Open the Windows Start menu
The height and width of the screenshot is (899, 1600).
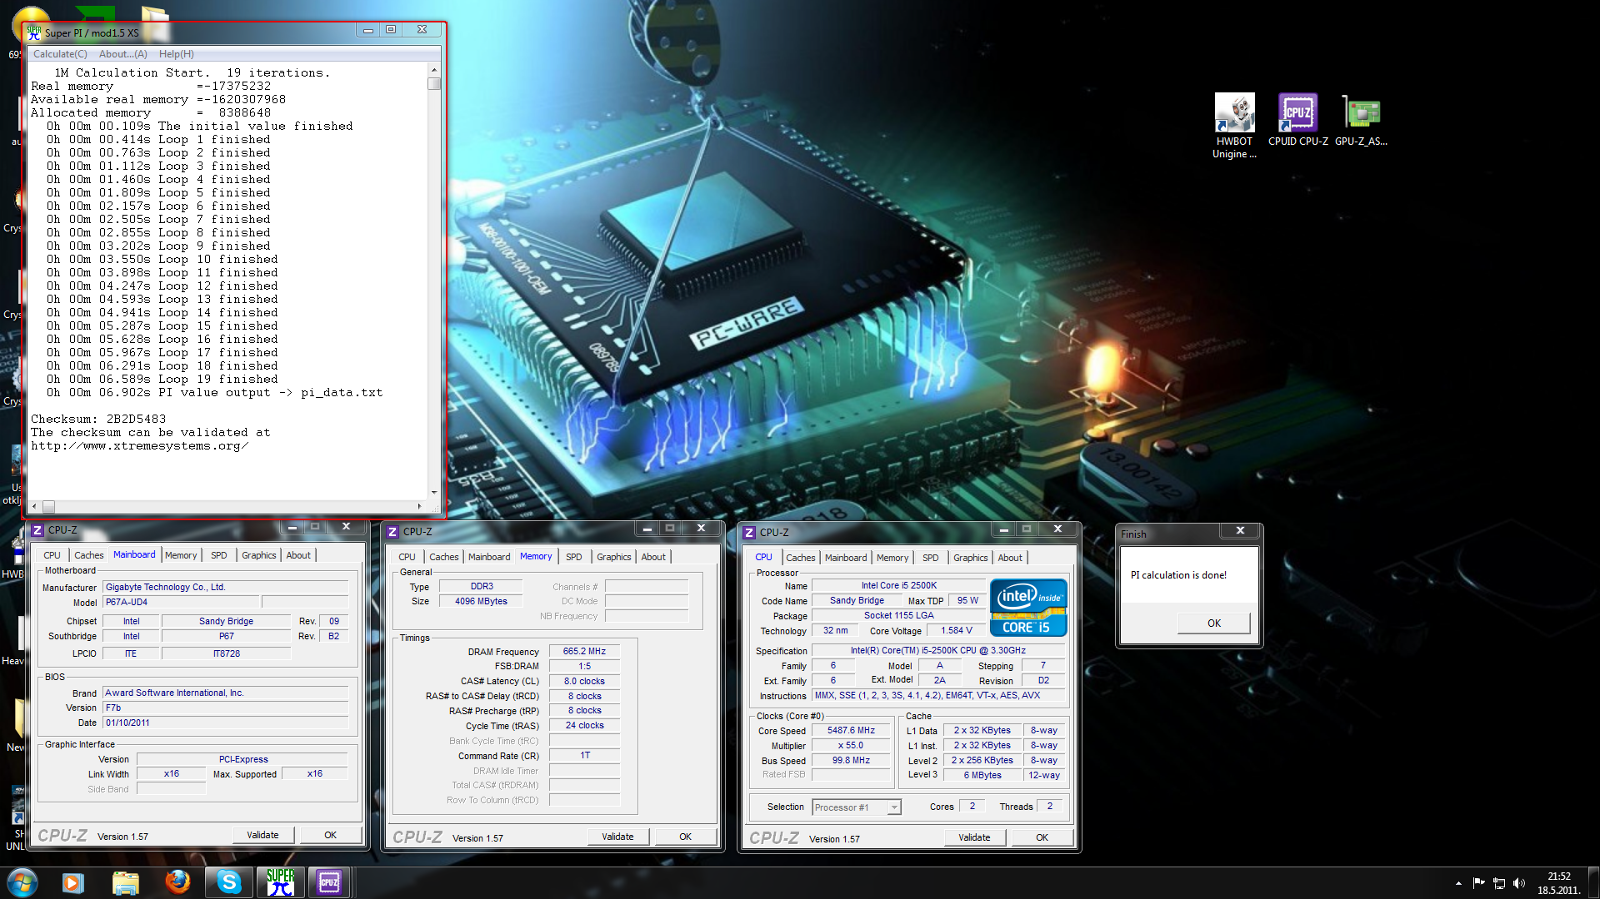[x=22, y=882]
